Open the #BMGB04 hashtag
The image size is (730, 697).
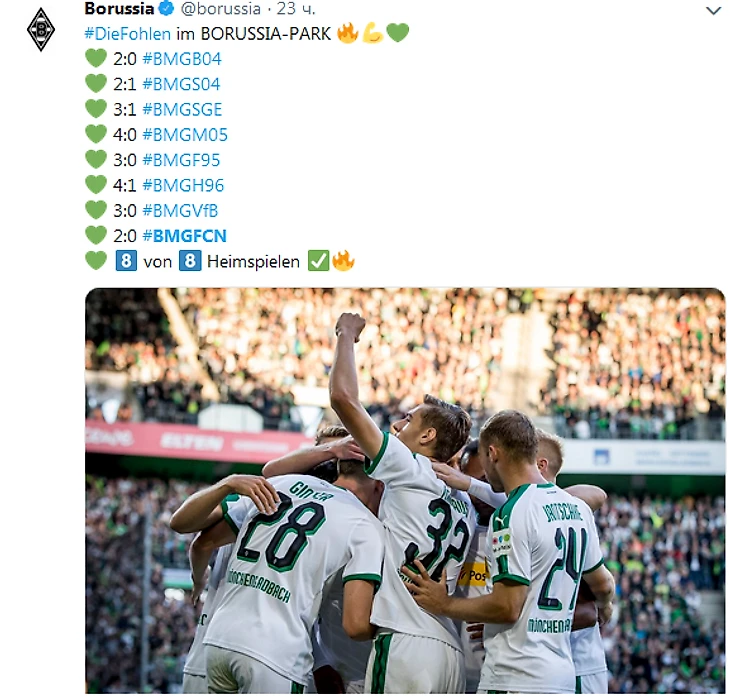point(182,59)
